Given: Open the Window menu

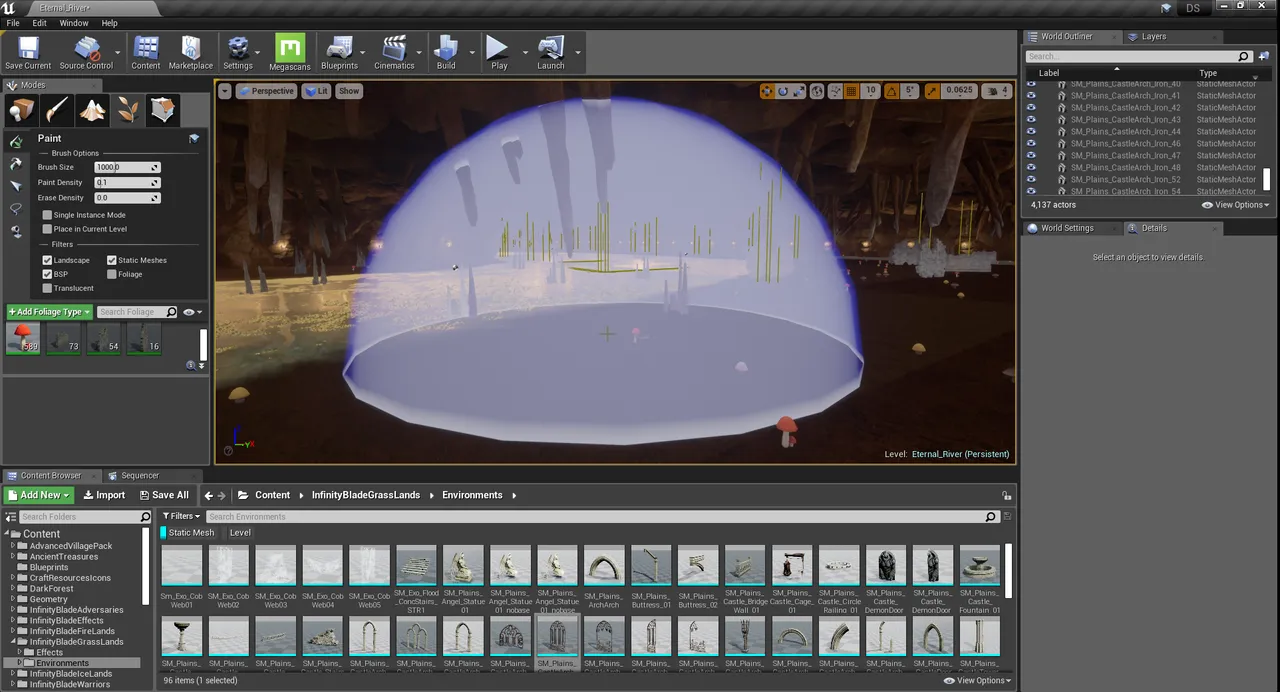Looking at the screenshot, I should tap(74, 23).
